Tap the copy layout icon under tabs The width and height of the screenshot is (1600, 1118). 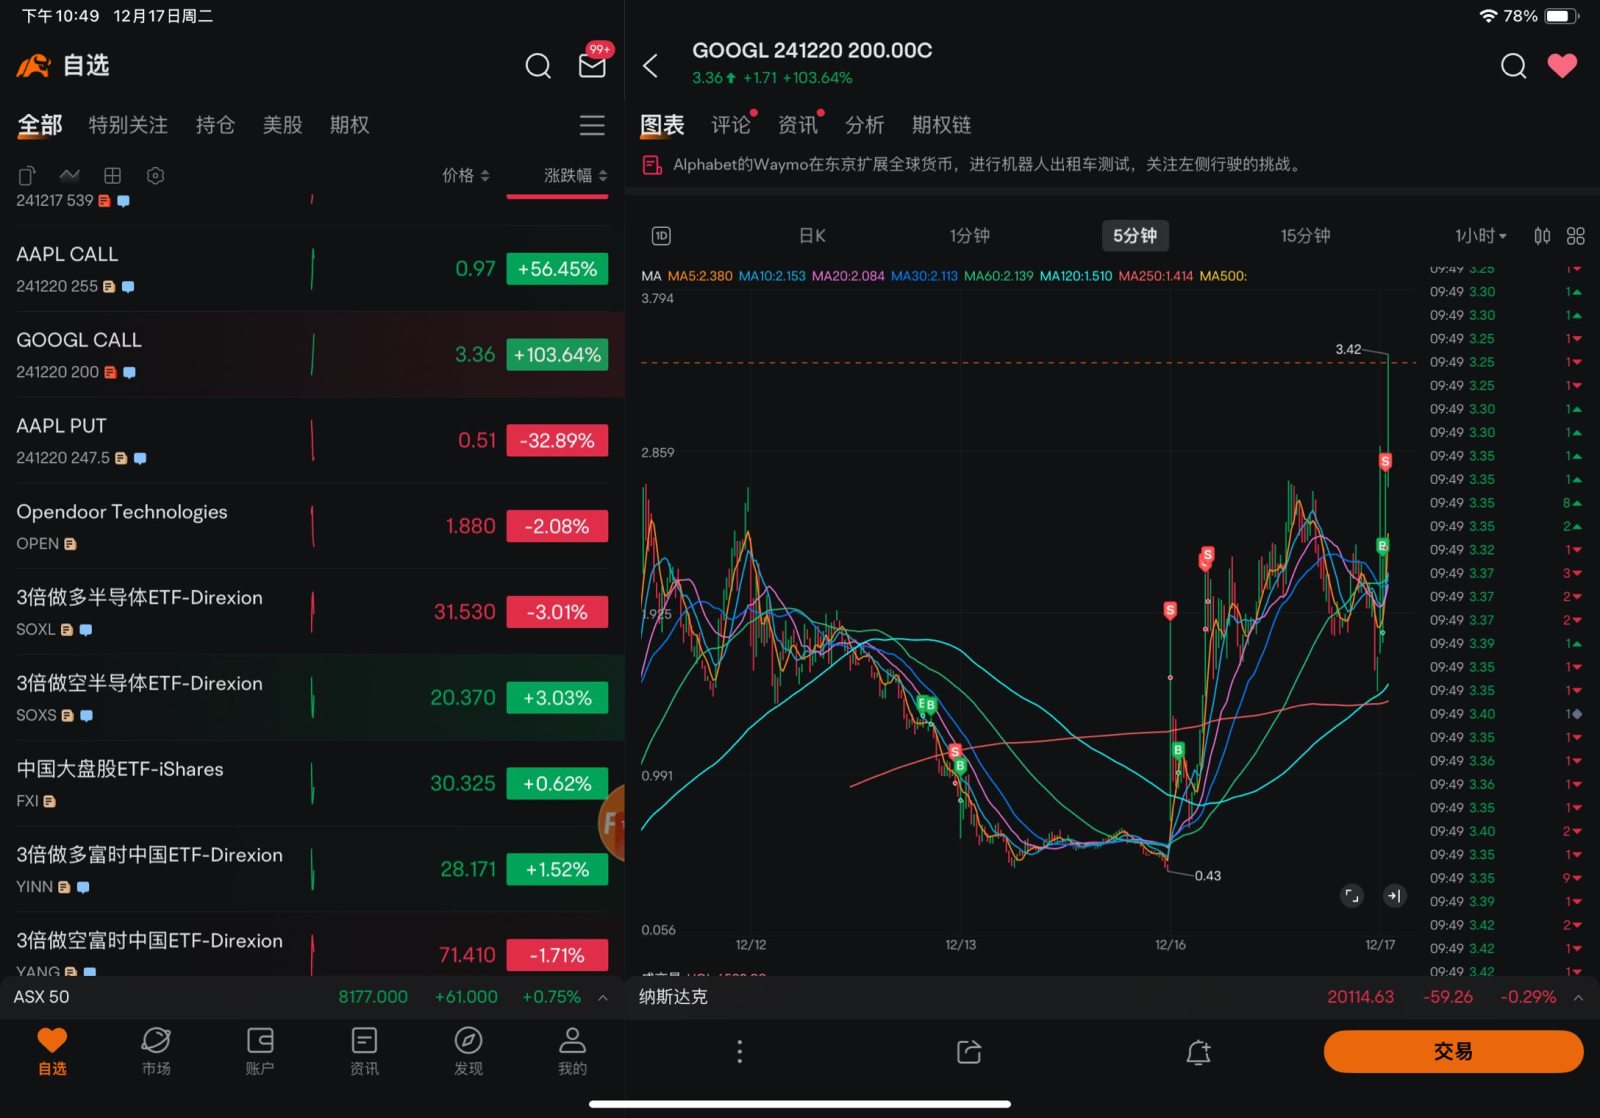coord(27,175)
